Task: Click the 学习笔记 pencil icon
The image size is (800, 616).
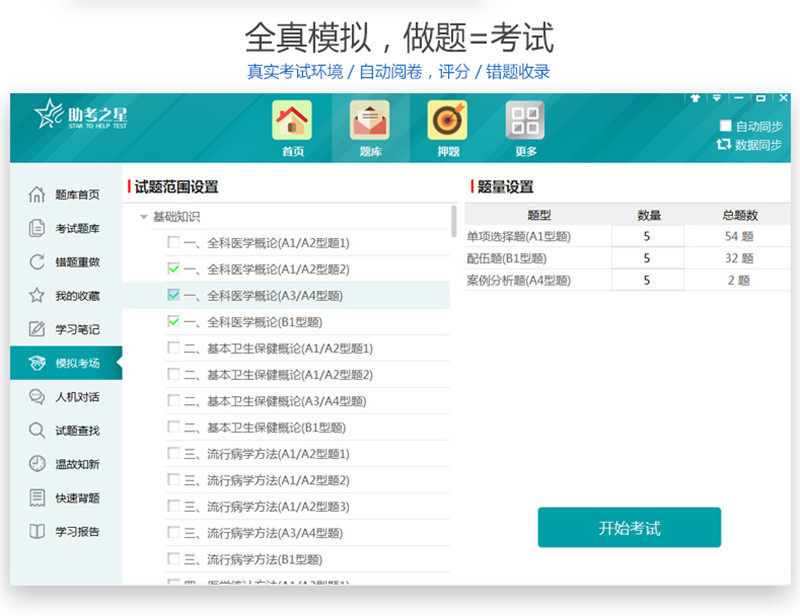Action: tap(37, 329)
